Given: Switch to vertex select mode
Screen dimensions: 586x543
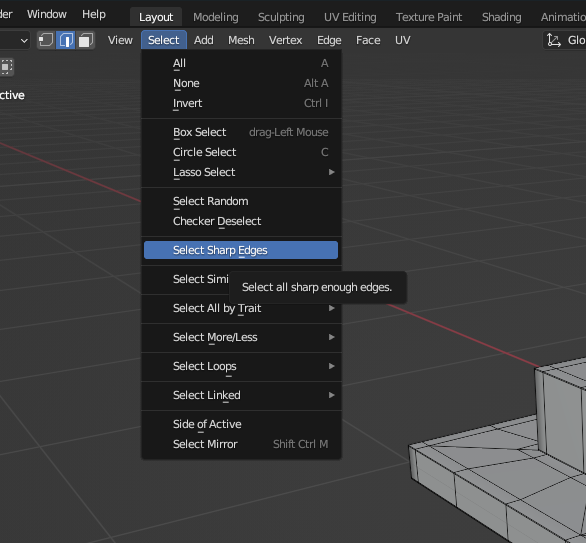Looking at the screenshot, I should click(46, 40).
